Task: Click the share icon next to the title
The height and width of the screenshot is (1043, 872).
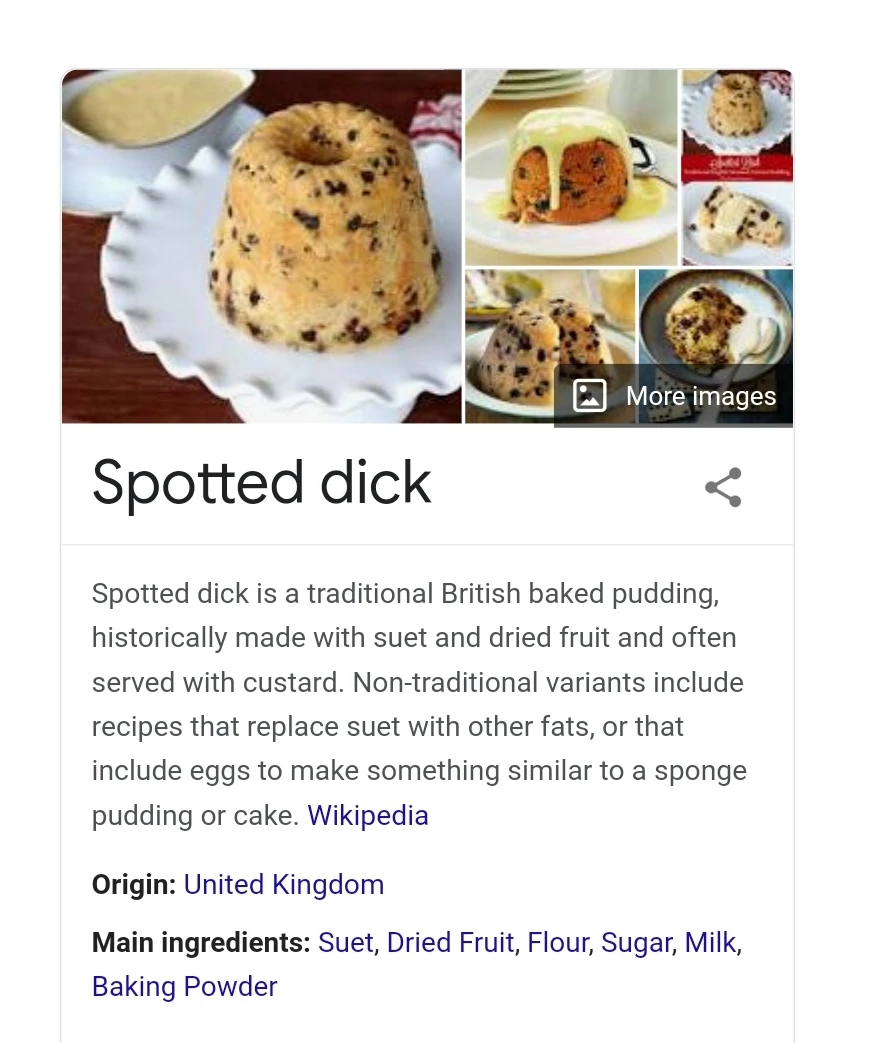Action: (x=722, y=487)
